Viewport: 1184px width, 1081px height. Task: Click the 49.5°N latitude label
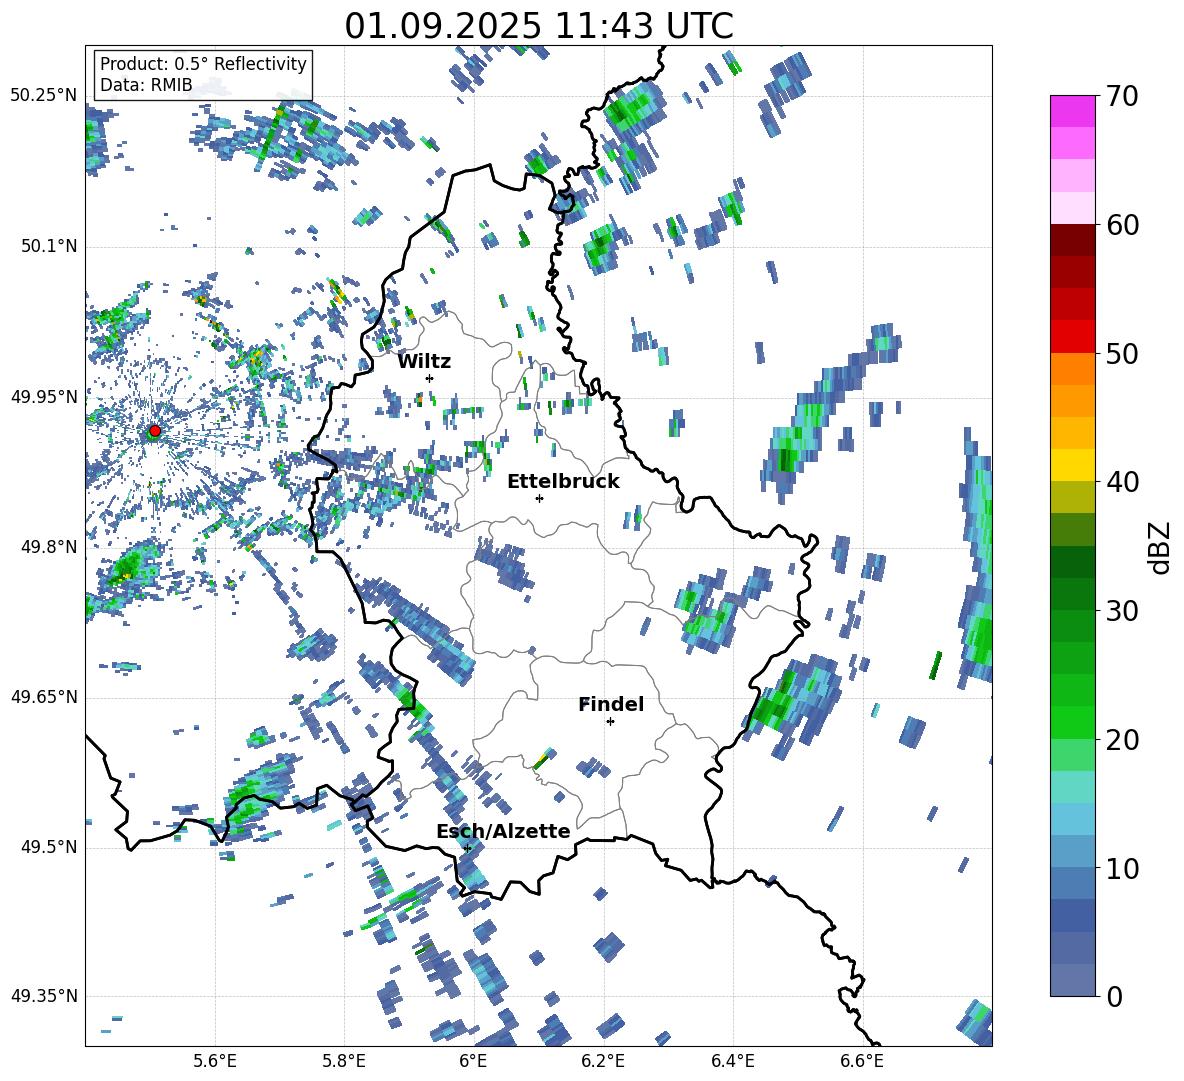pos(48,847)
